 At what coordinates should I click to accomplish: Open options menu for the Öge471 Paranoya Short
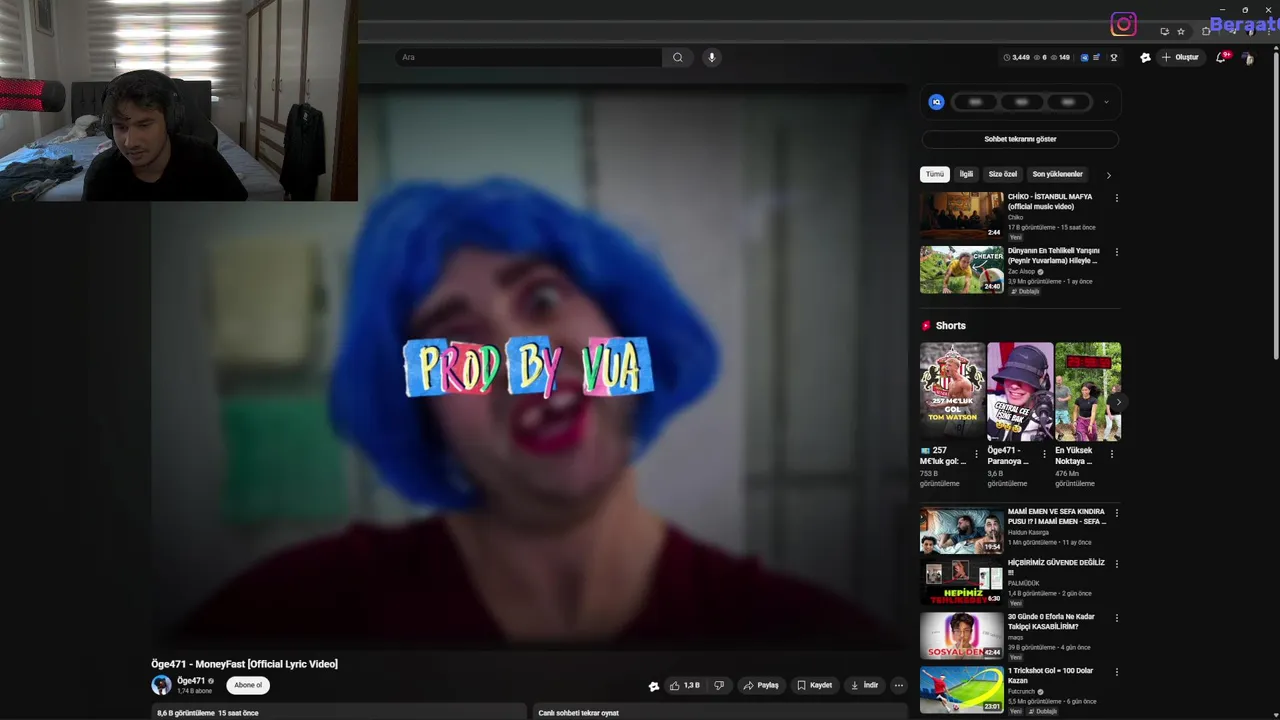pyautogui.click(x=1044, y=454)
